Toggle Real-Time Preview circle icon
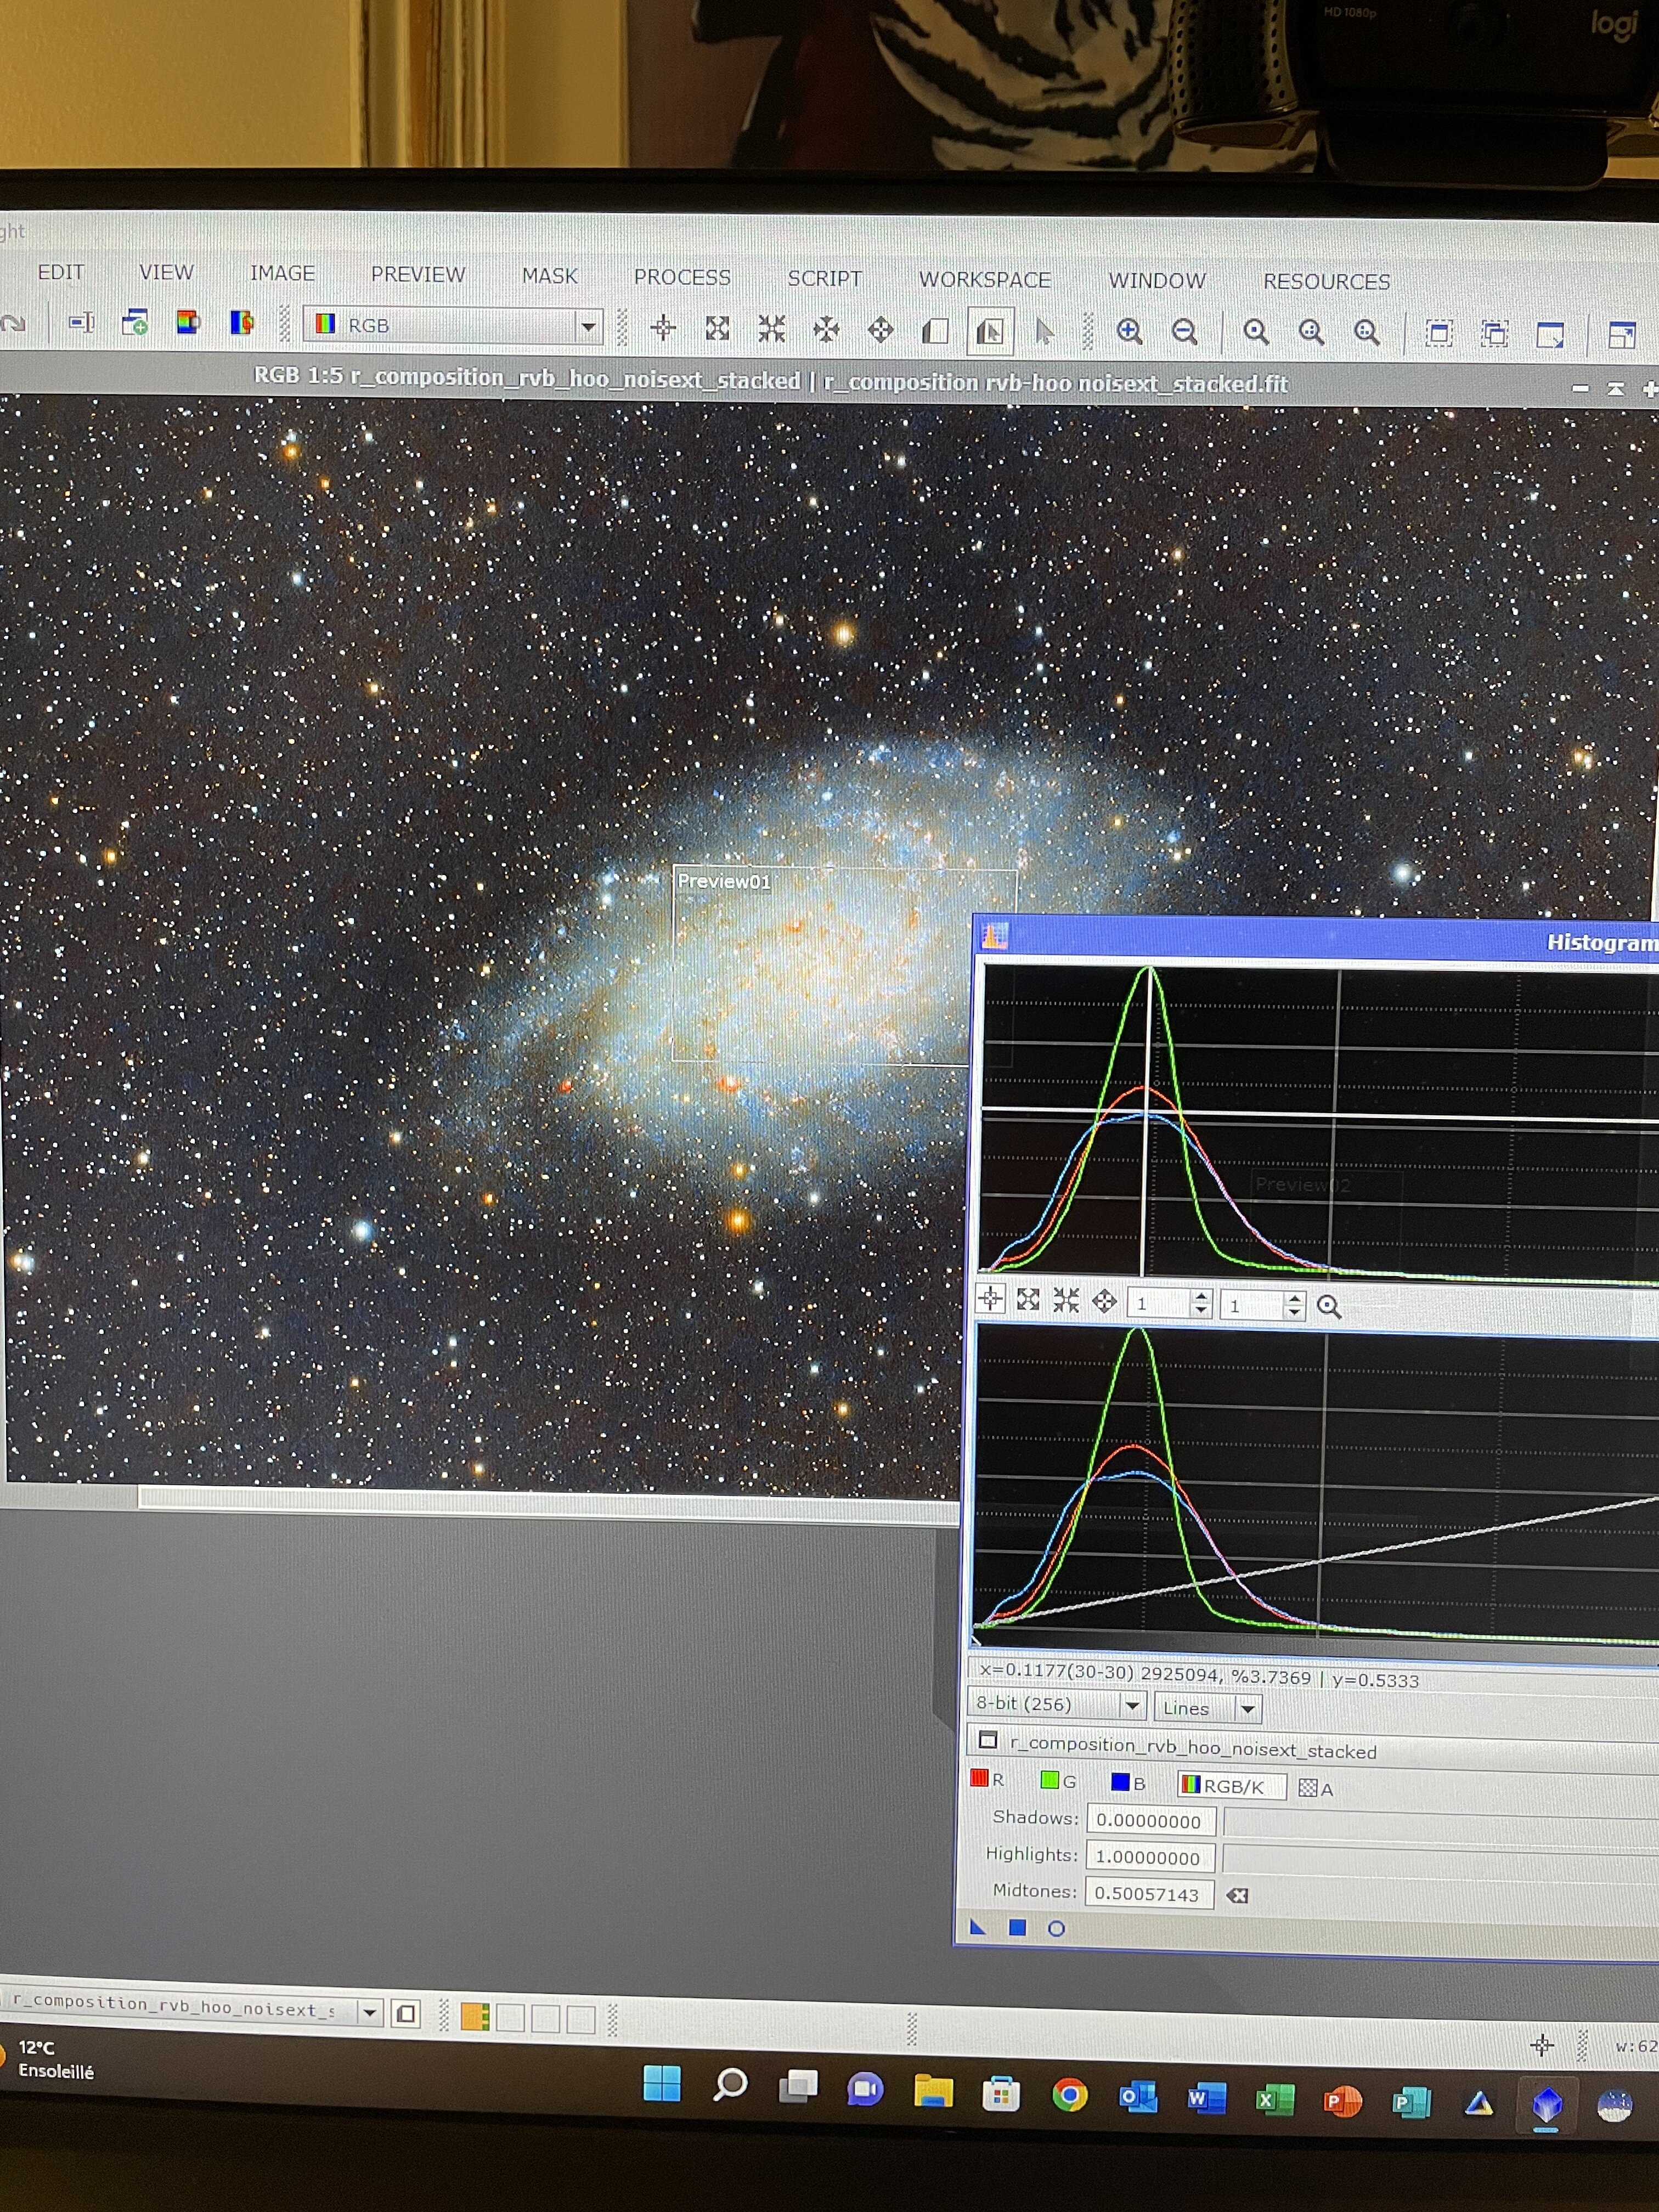The image size is (1659, 2212). [x=1056, y=1929]
